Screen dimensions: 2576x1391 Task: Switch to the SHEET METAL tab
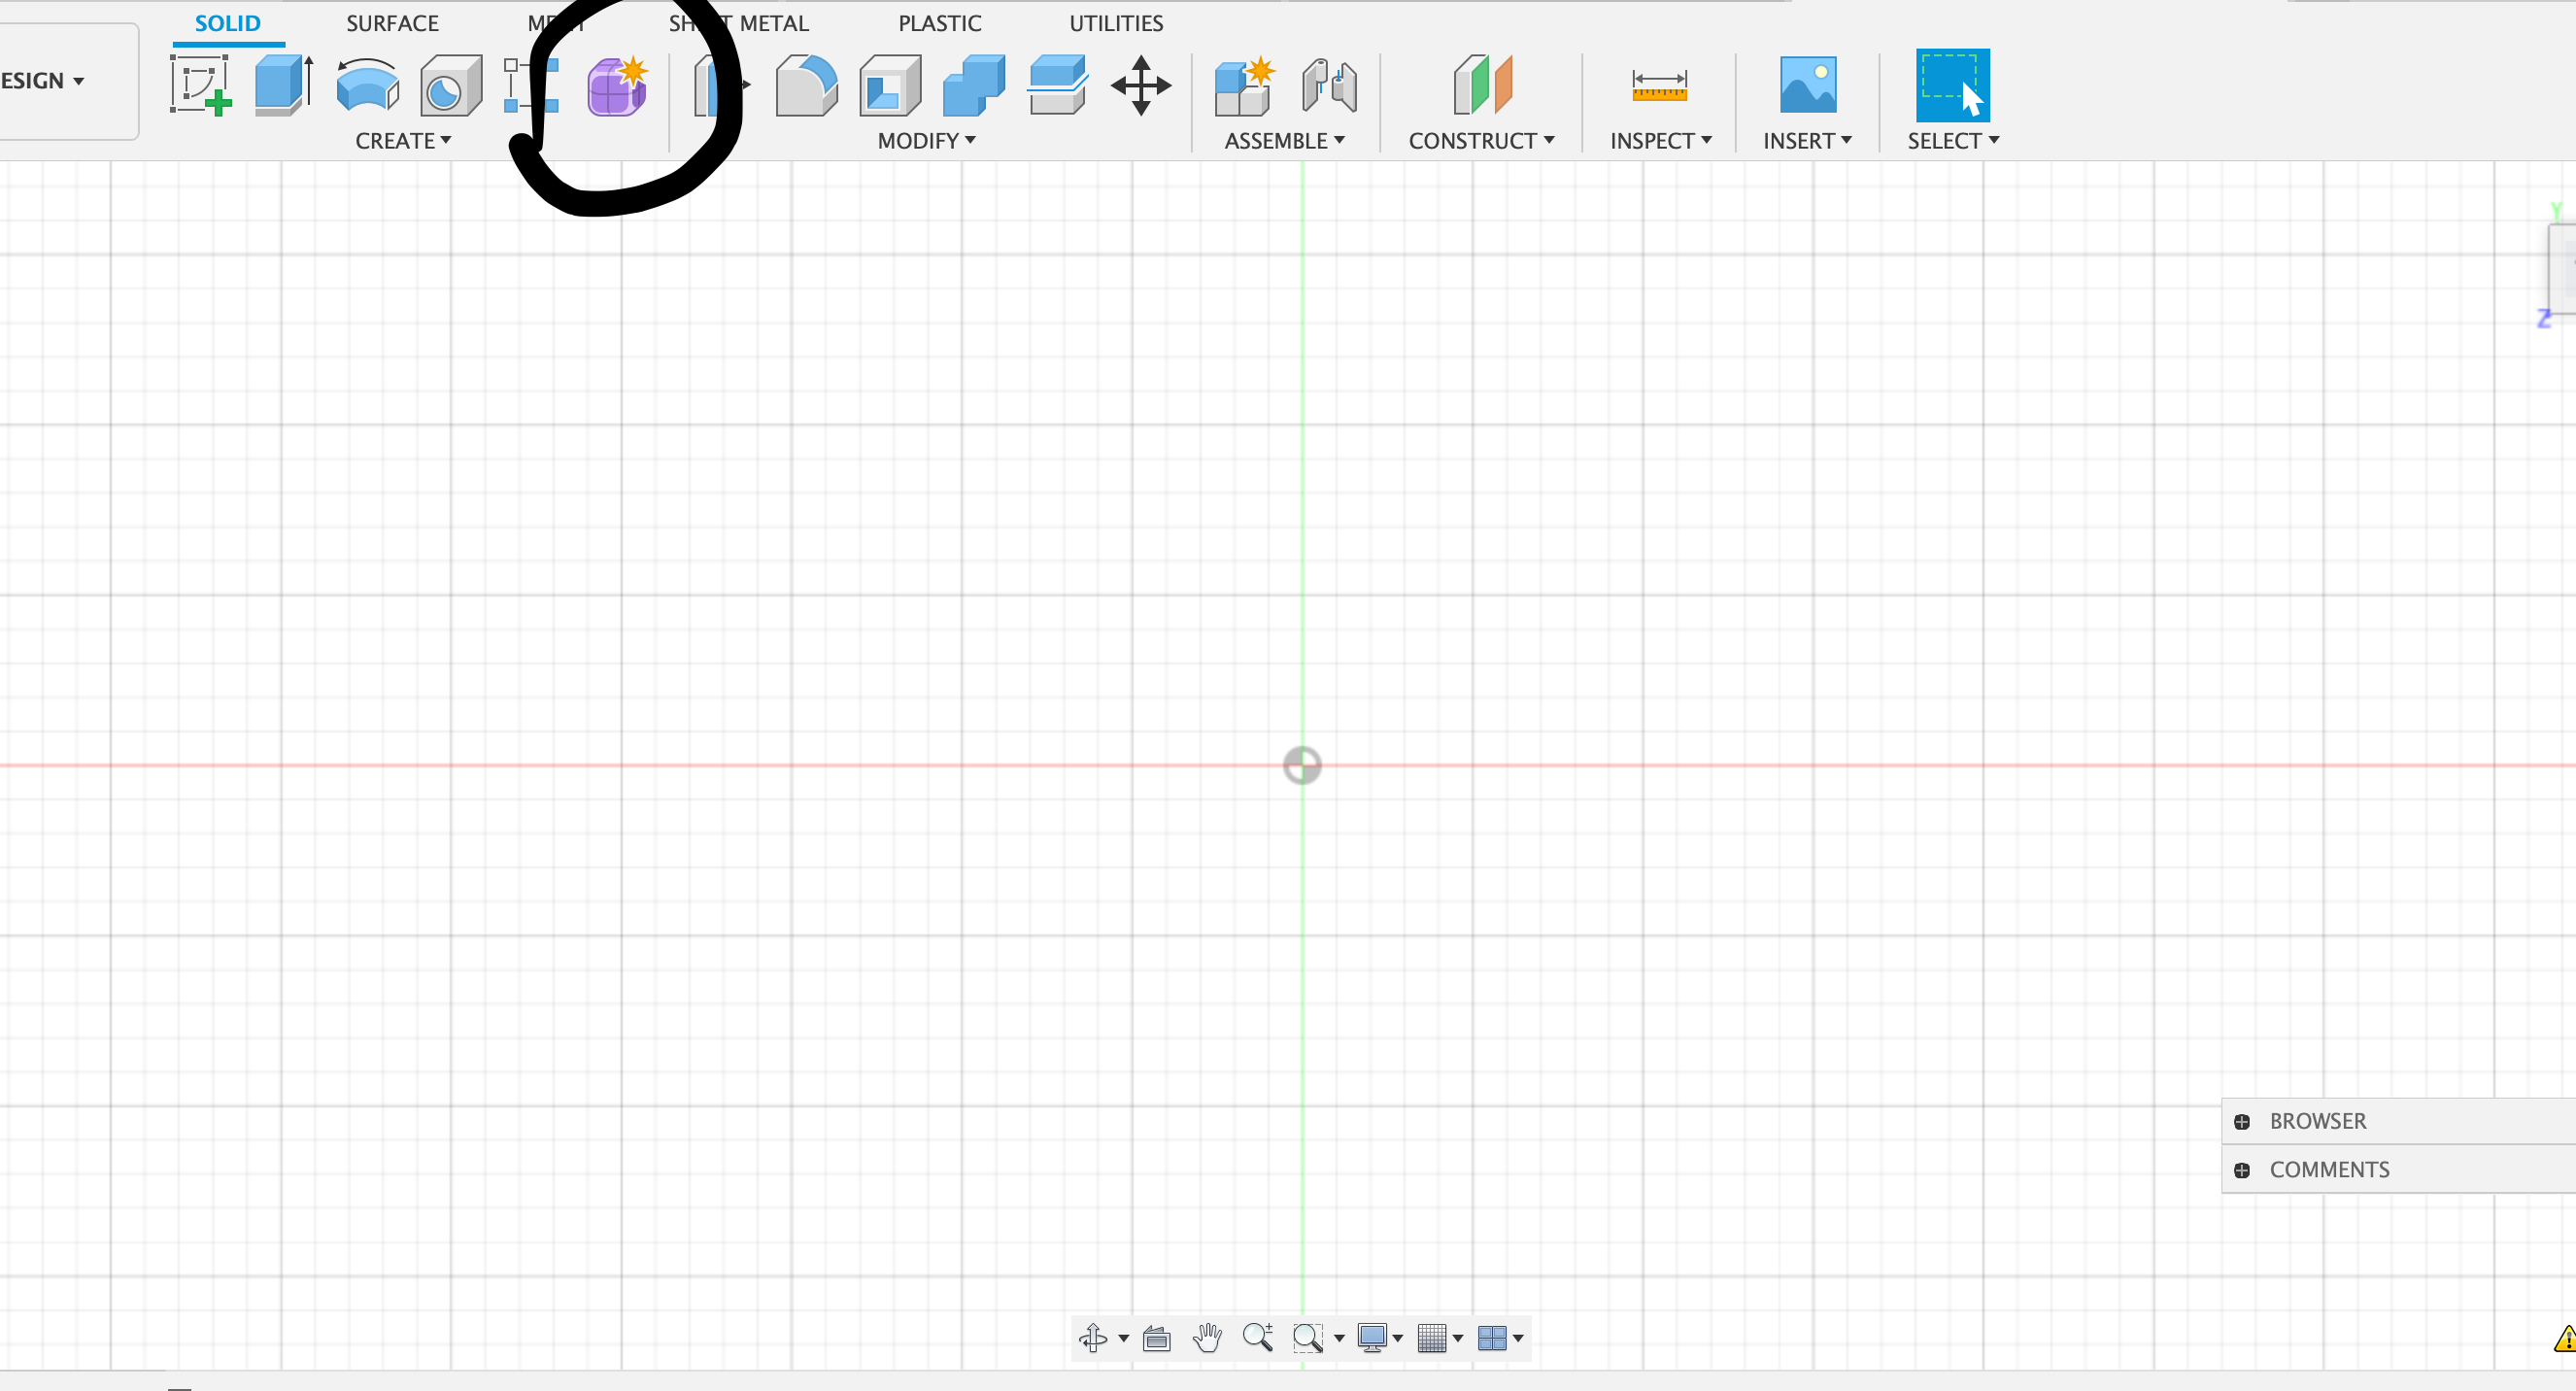(739, 22)
